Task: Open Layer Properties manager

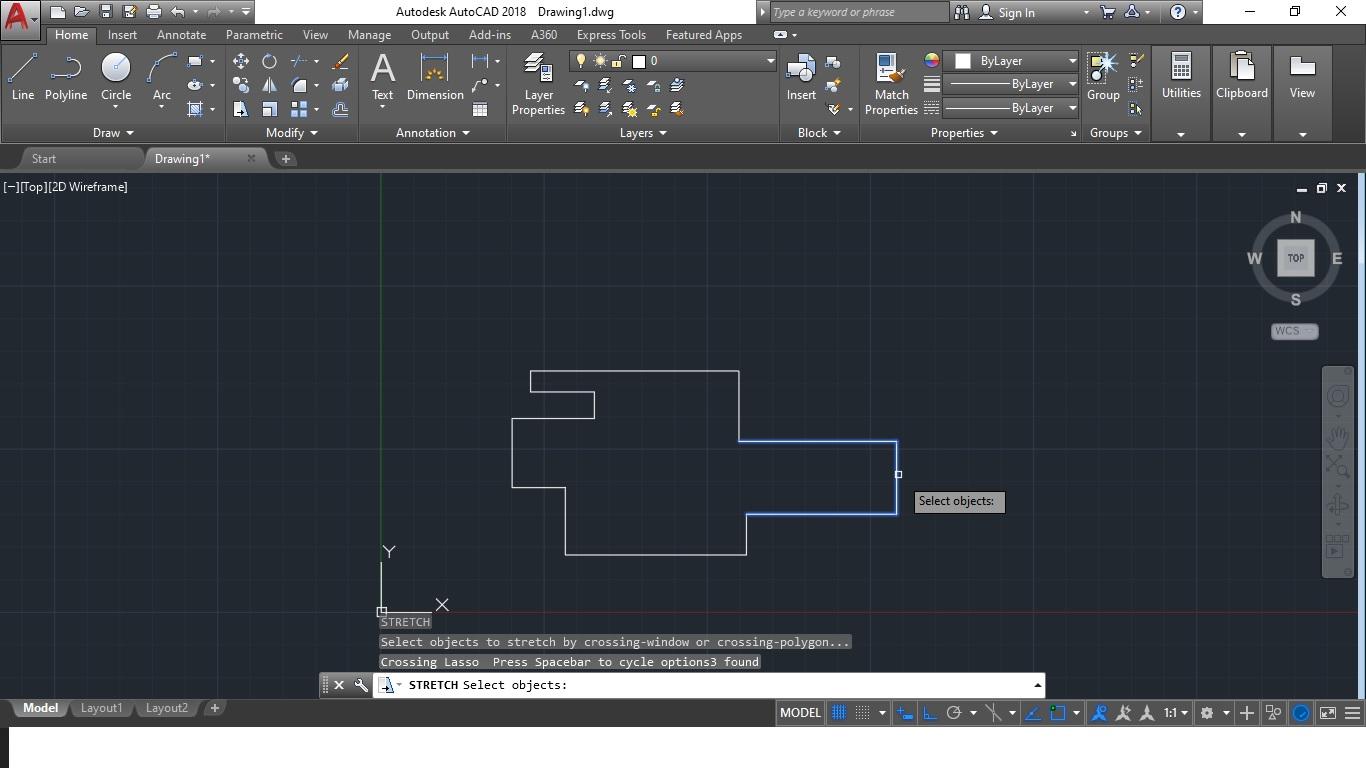Action: (x=538, y=84)
